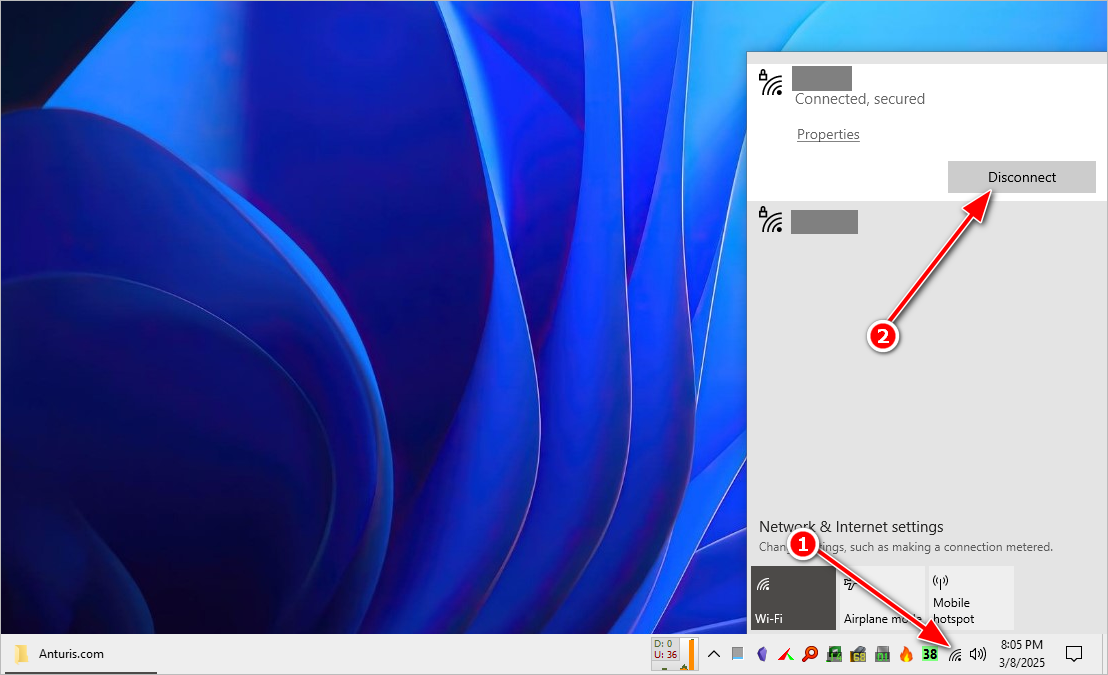This screenshot has height=675, width=1108.
Task: Click the volume speaker icon in tray
Action: pos(978,655)
